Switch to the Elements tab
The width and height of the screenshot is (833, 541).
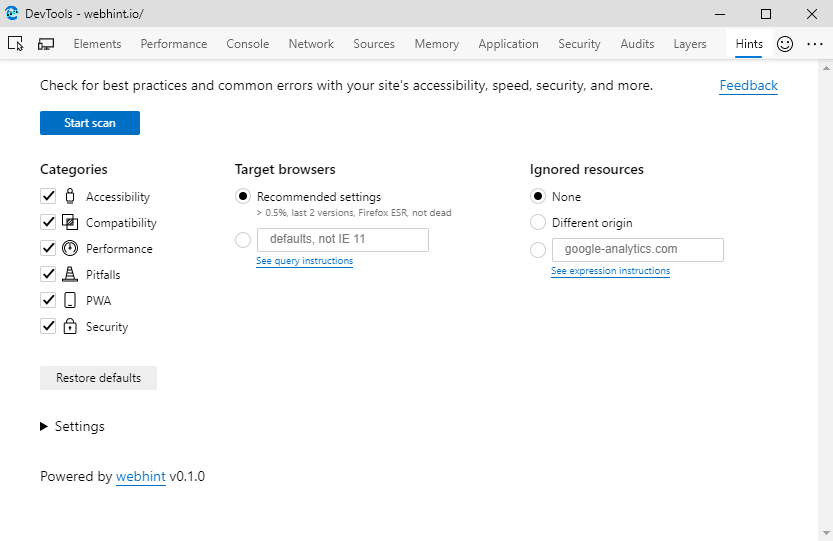(97, 44)
